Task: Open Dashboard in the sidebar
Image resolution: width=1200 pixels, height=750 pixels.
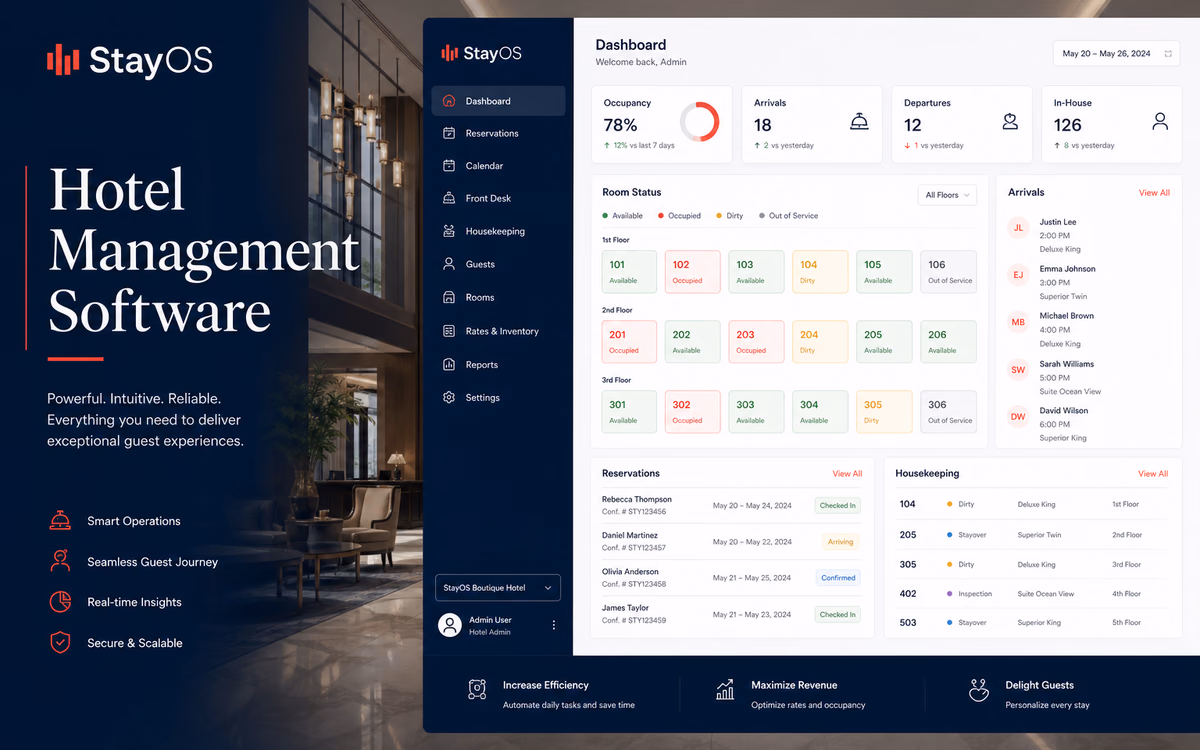Action: click(498, 101)
